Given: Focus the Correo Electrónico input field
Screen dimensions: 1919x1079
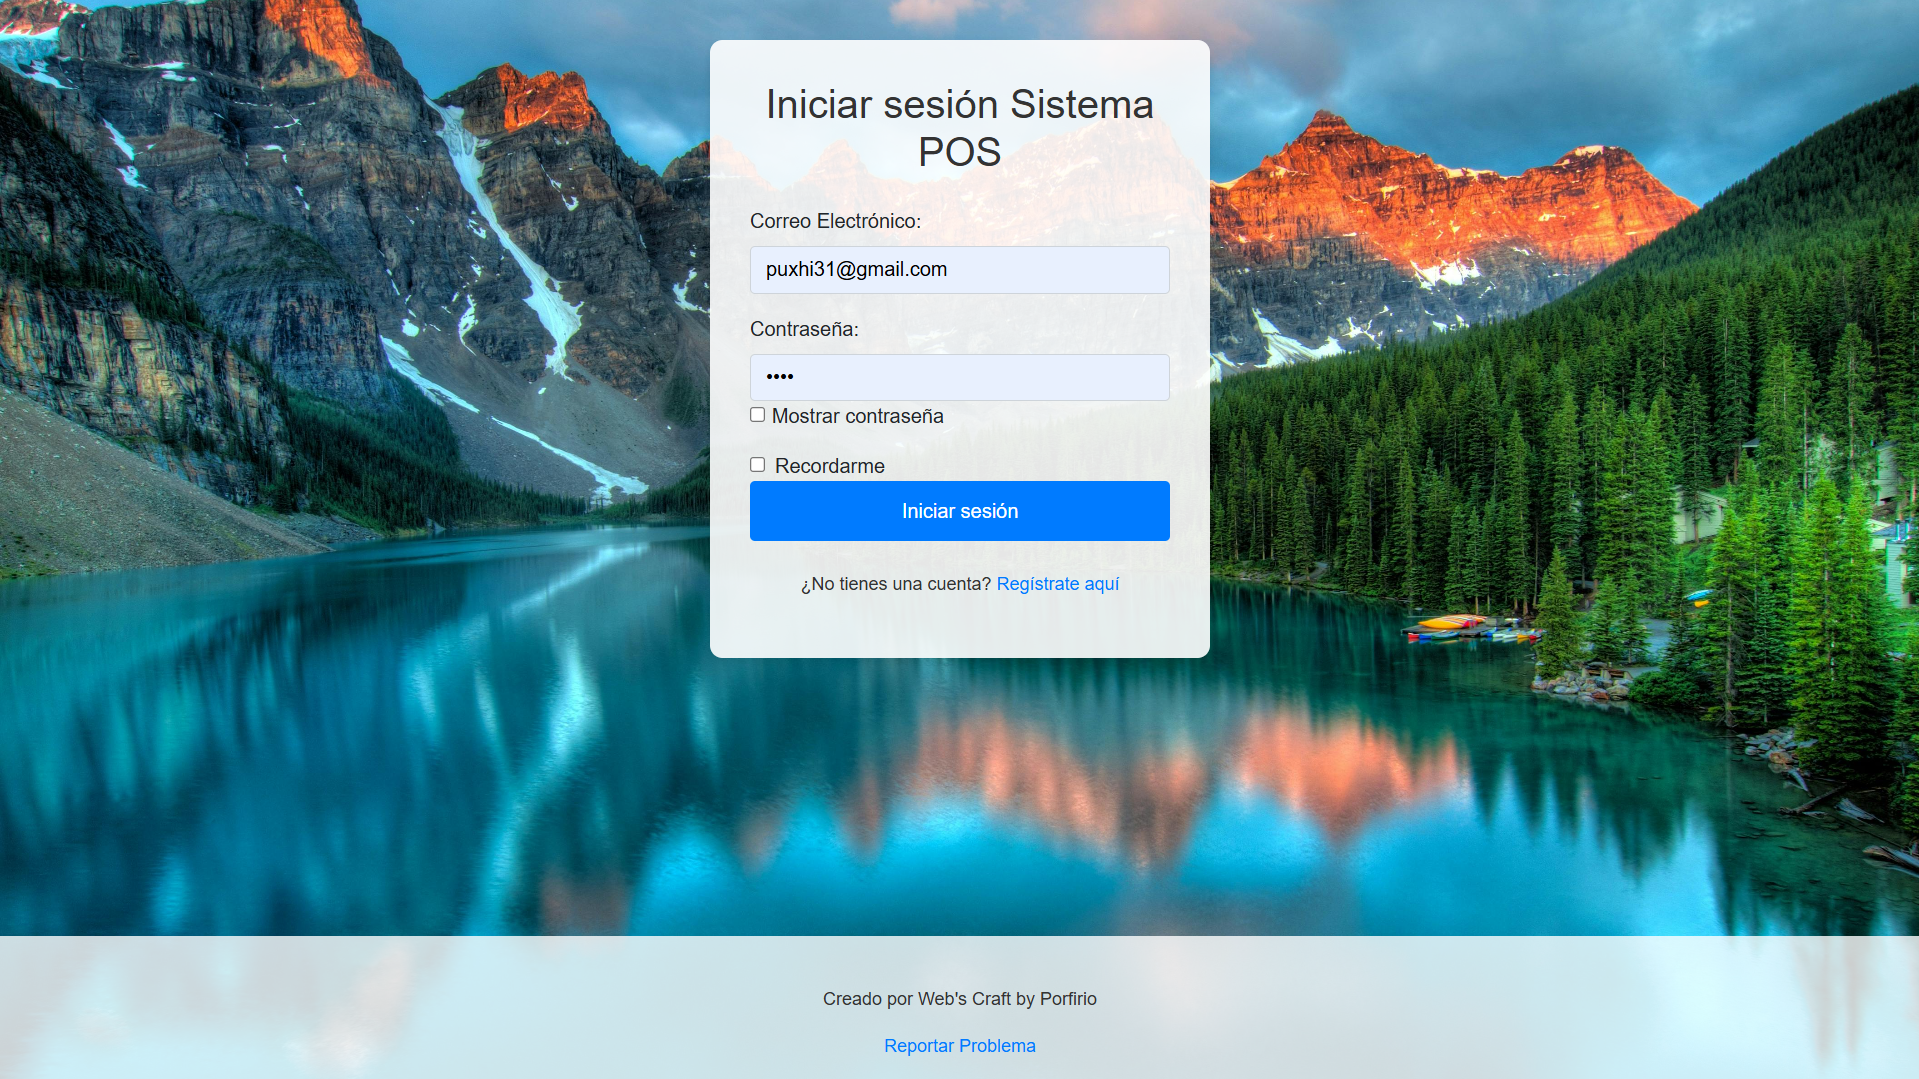Looking at the screenshot, I should (x=959, y=270).
